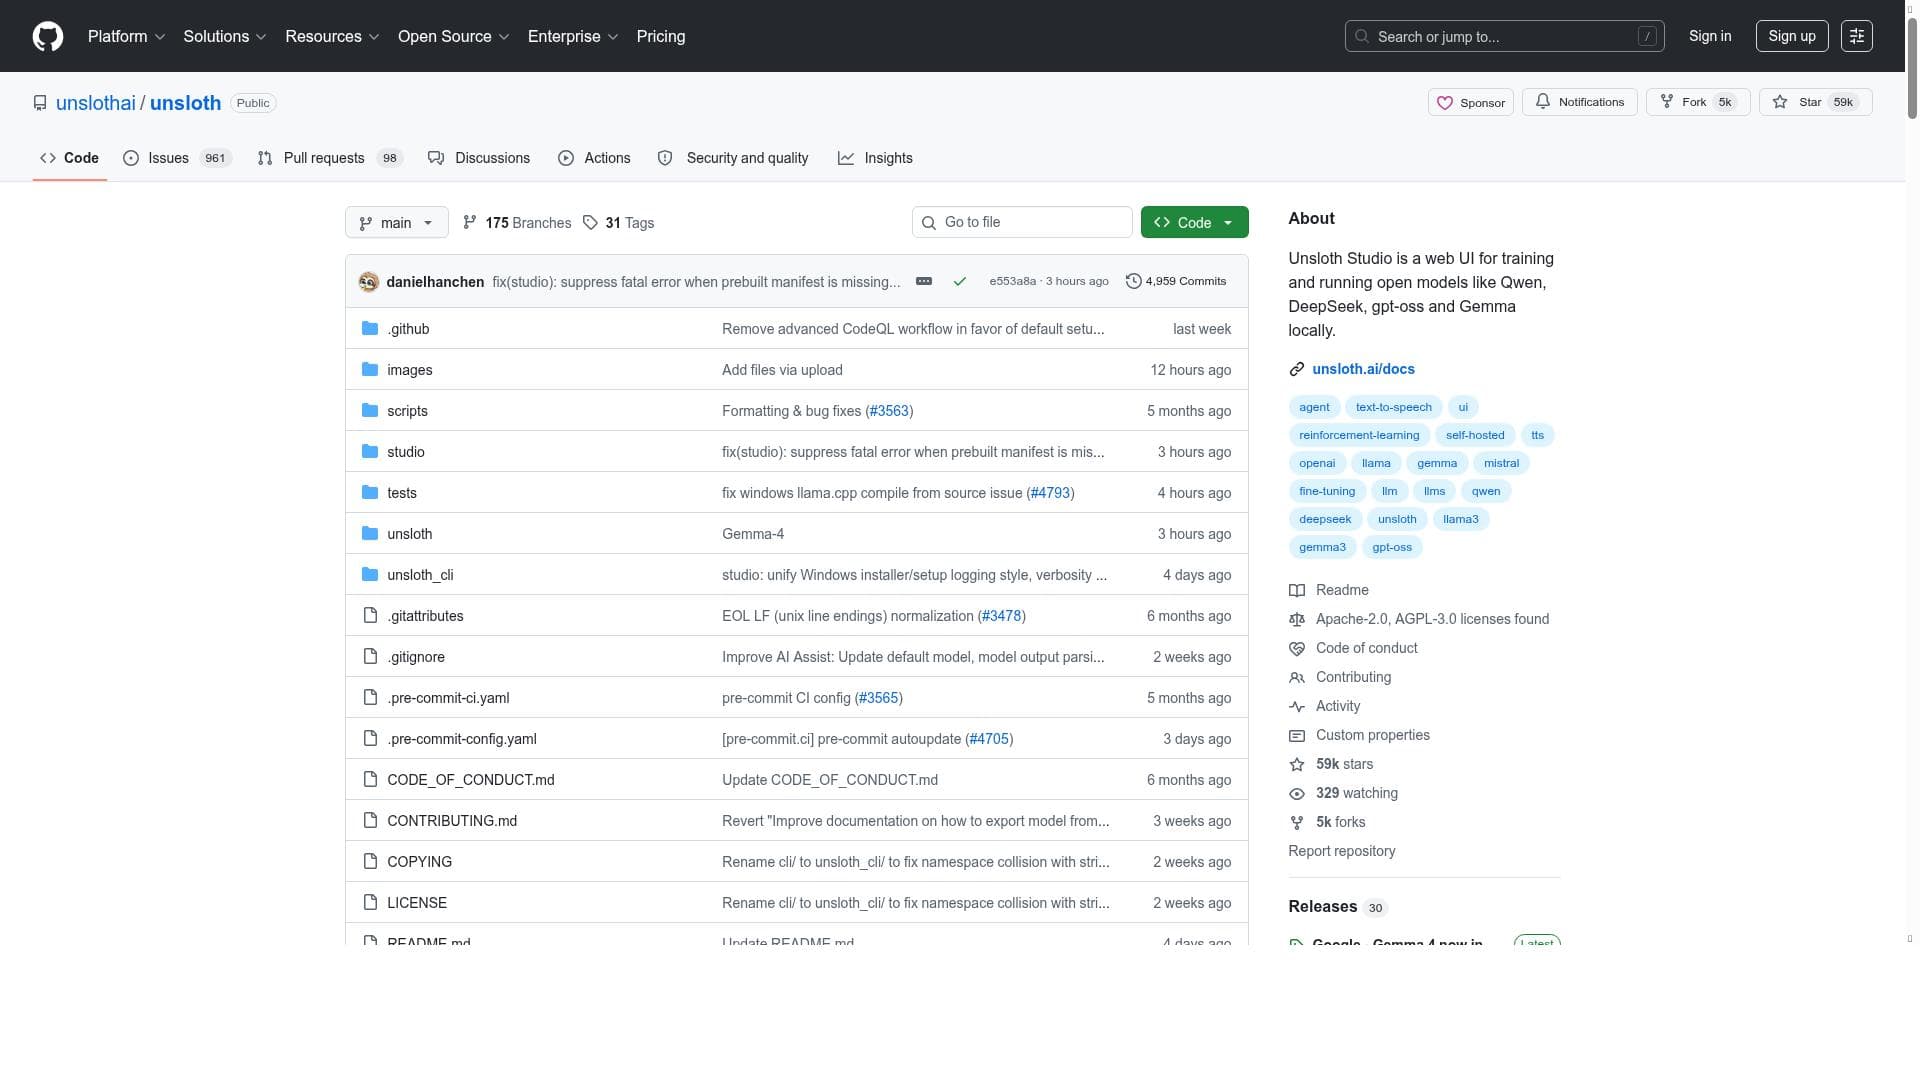Expand the Open Source menu
Image resolution: width=1920 pixels, height=1080 pixels.
pos(454,36)
